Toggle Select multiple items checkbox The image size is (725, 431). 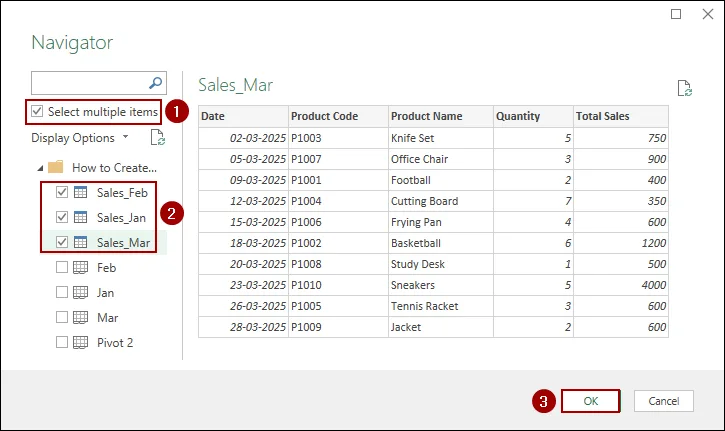point(37,111)
